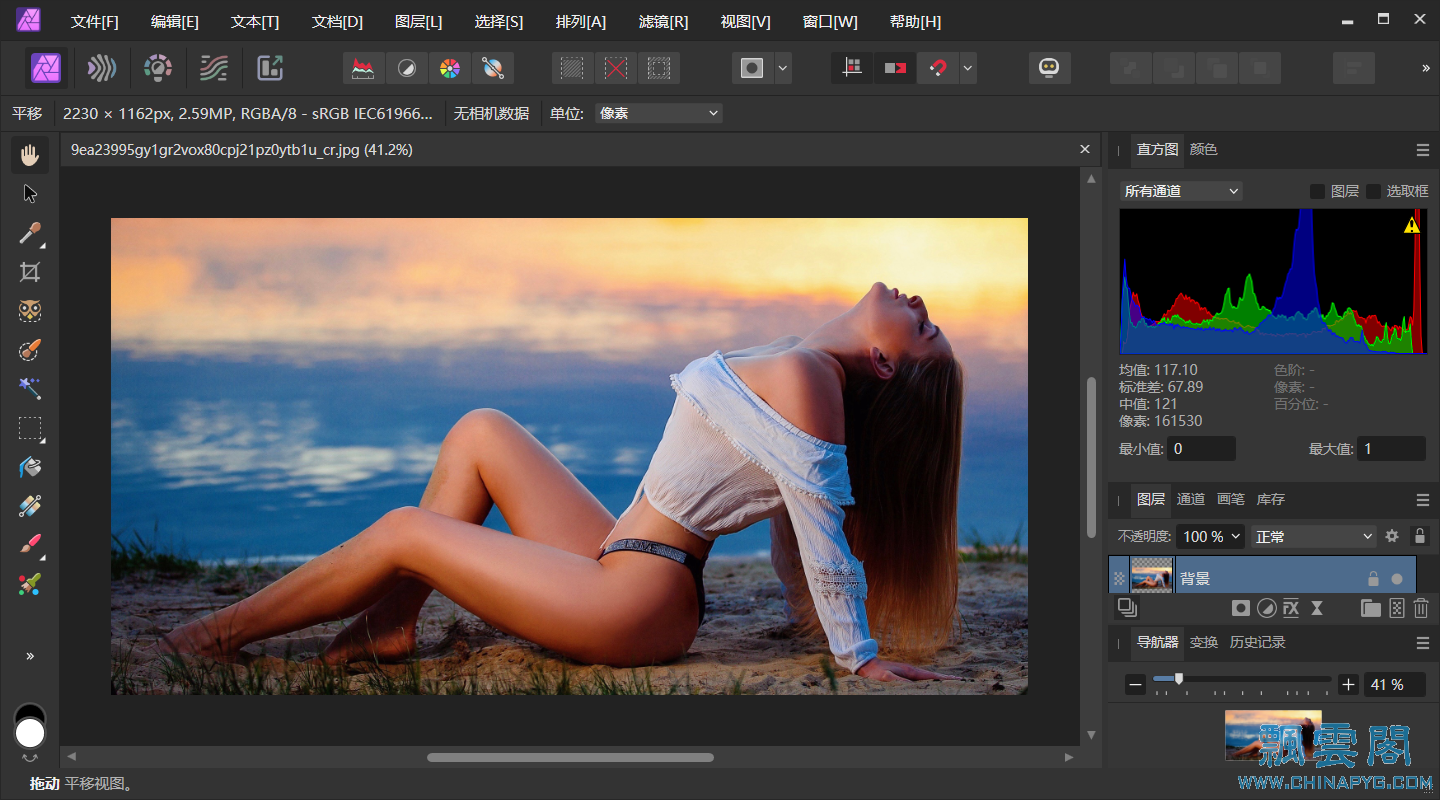This screenshot has width=1440, height=800.
Task: Open the Layers panel options menu
Action: (x=1422, y=500)
